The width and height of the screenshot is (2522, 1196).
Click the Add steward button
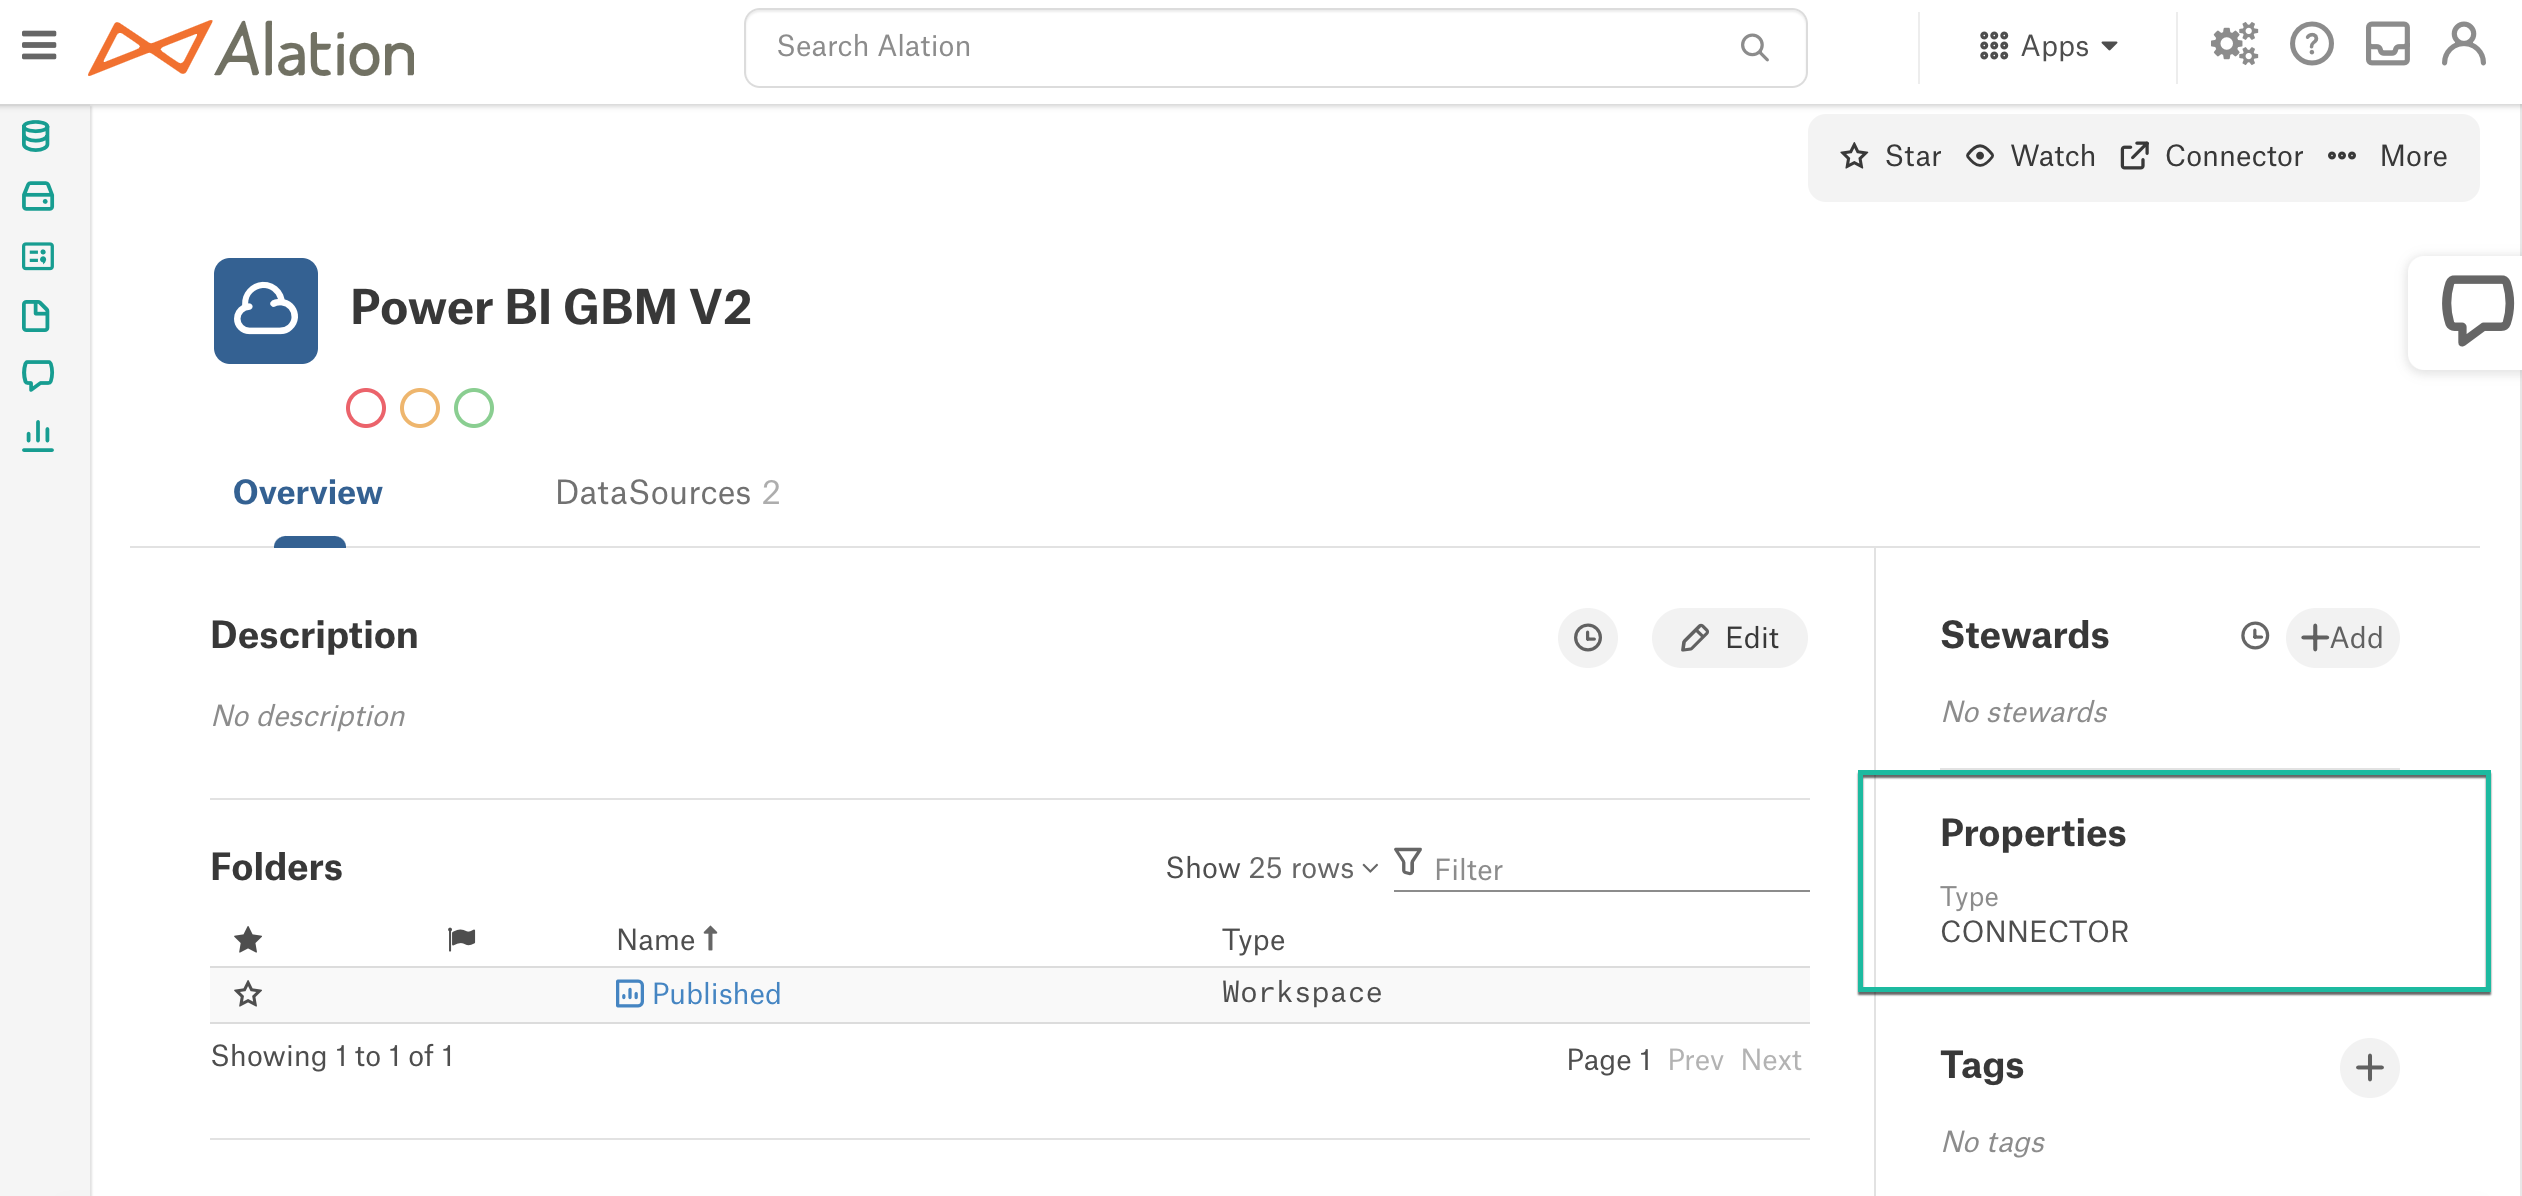pos(2342,637)
